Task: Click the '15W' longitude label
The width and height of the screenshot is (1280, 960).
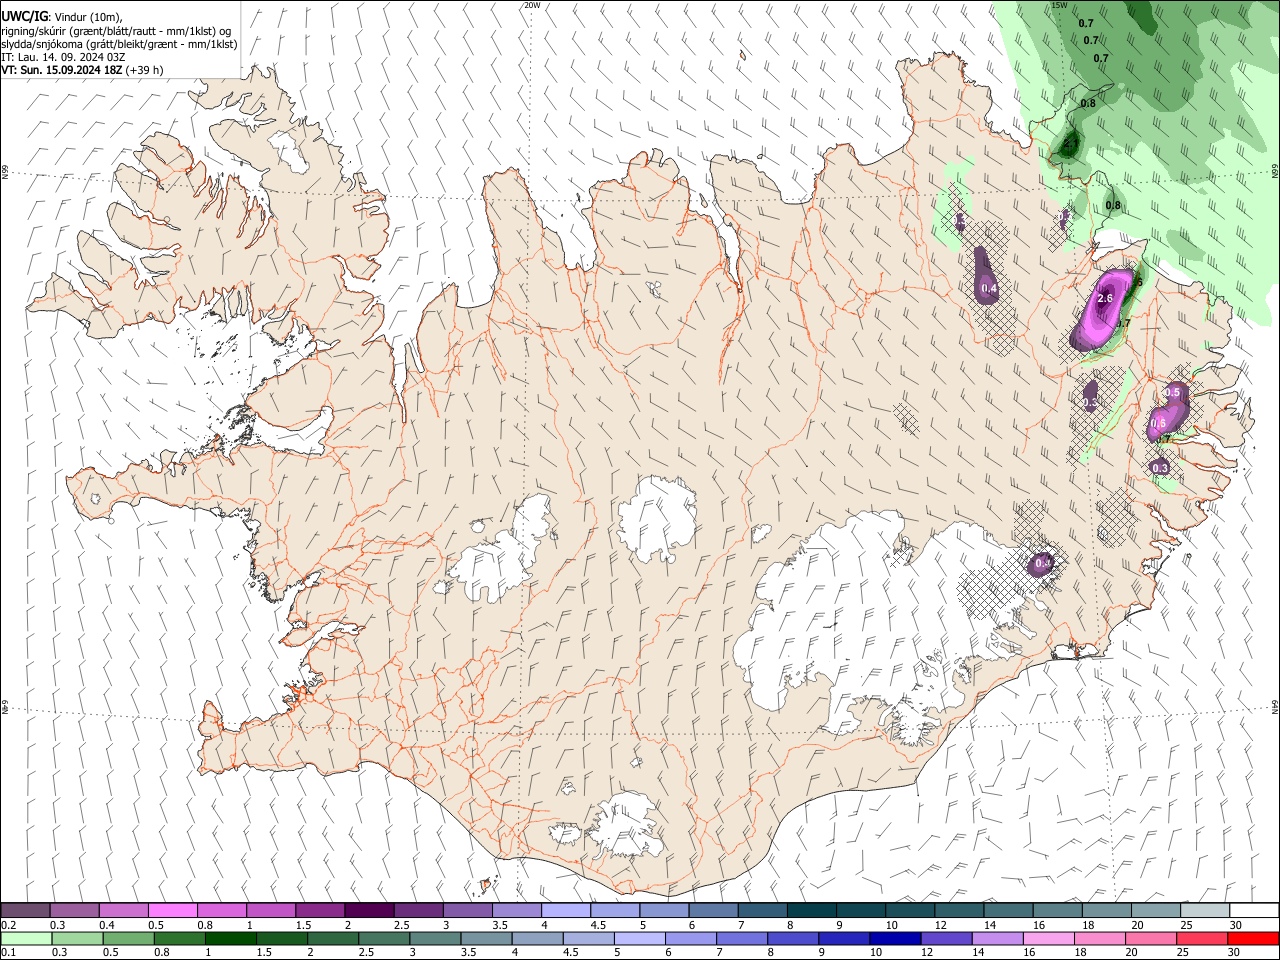Action: click(x=1059, y=5)
